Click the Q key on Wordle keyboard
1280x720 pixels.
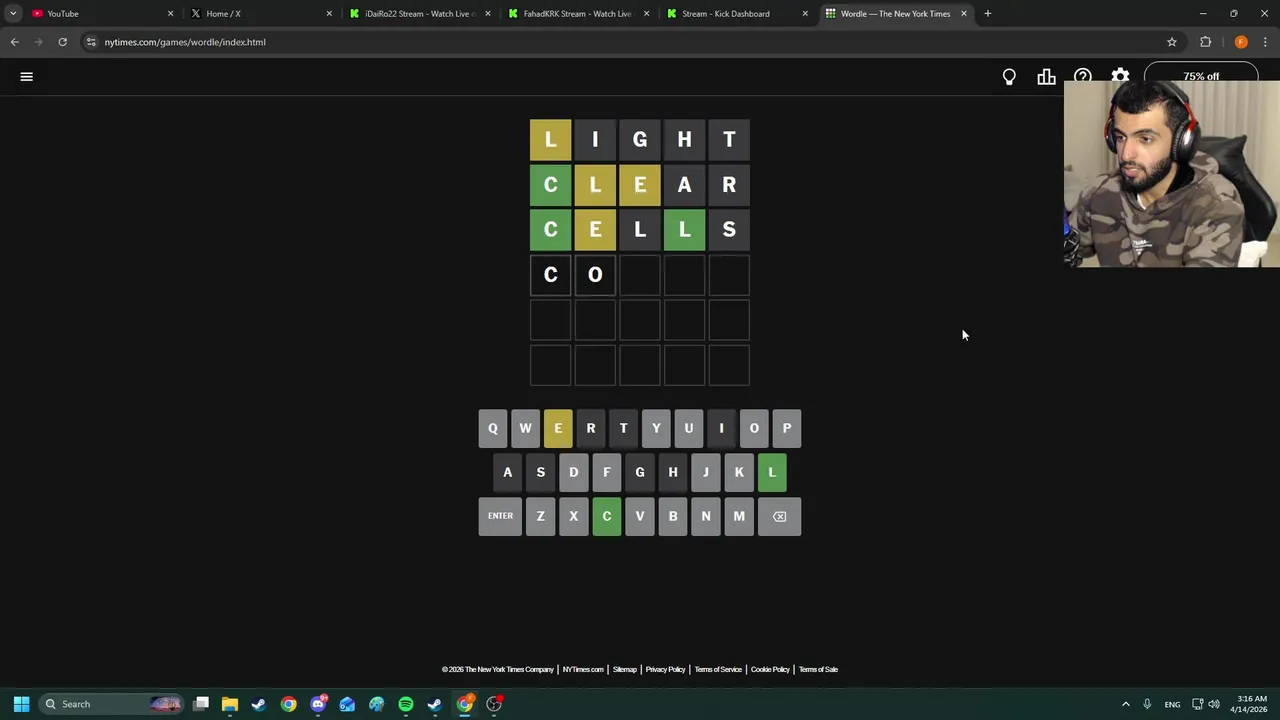[492, 428]
